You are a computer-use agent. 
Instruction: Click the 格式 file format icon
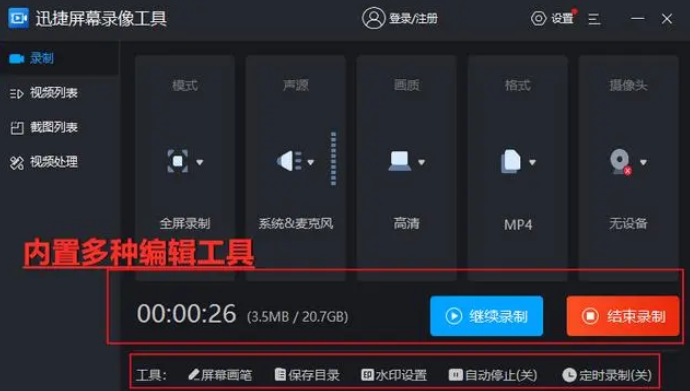(511, 161)
